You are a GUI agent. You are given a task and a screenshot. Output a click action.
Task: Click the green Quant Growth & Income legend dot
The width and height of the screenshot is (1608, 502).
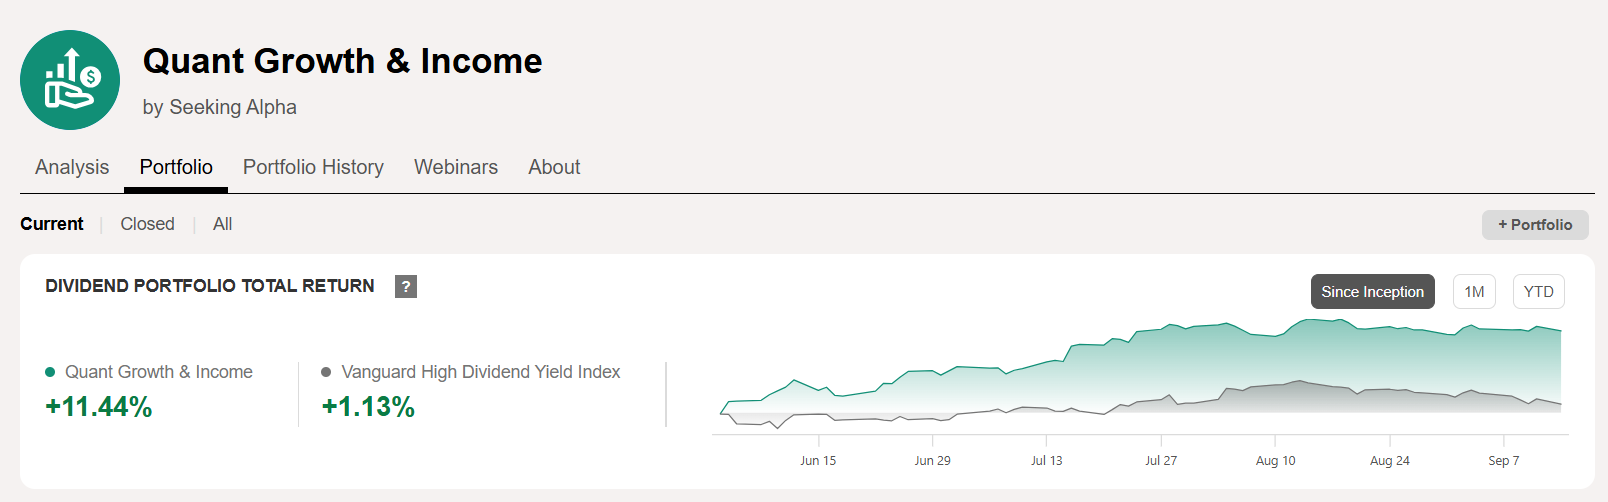pos(50,372)
